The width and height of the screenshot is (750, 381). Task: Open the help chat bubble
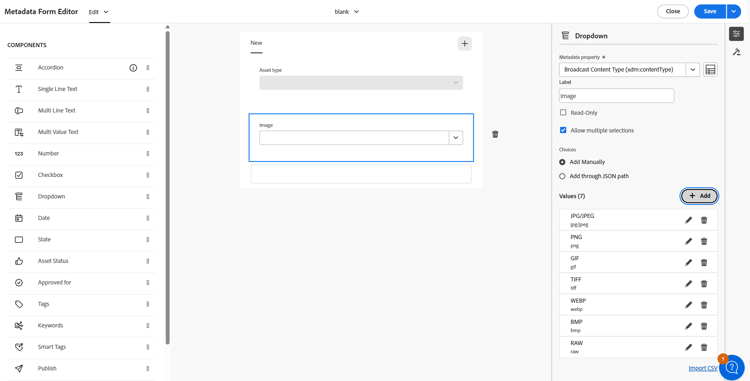pyautogui.click(x=732, y=368)
